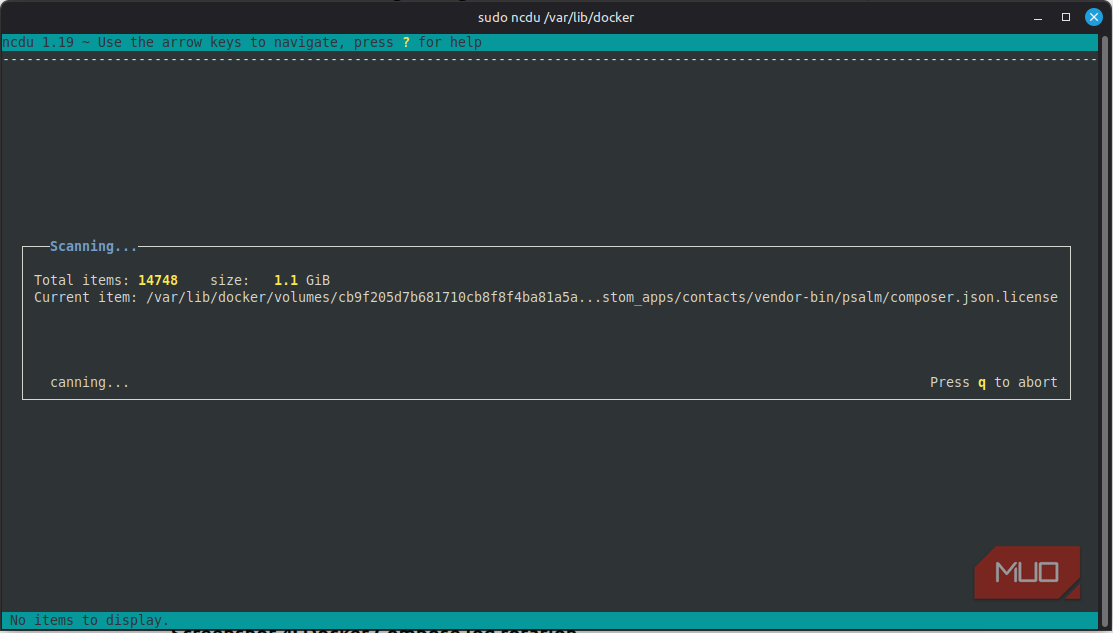The width and height of the screenshot is (1113, 633).
Task: Minimize the ncdu terminal window
Action: click(x=1038, y=17)
